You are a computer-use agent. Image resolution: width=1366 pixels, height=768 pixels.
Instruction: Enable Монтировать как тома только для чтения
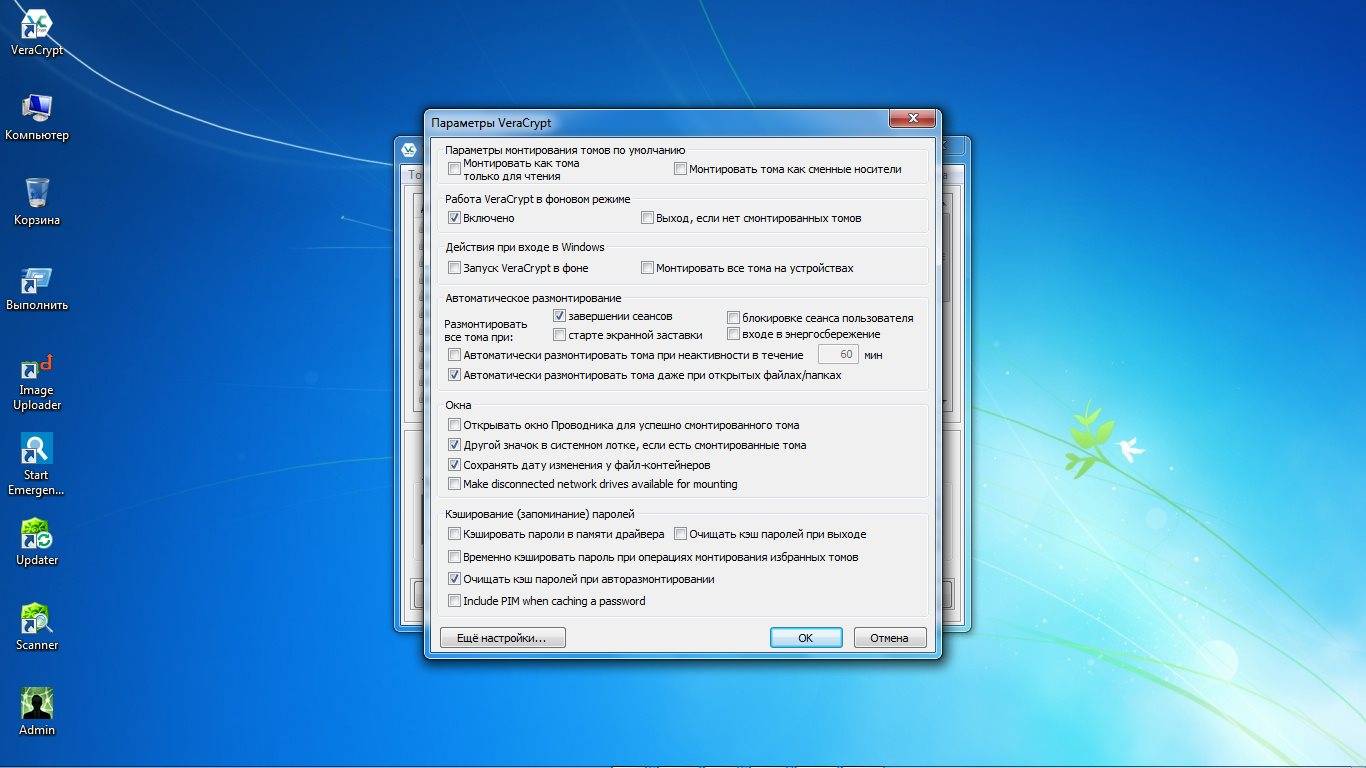455,169
